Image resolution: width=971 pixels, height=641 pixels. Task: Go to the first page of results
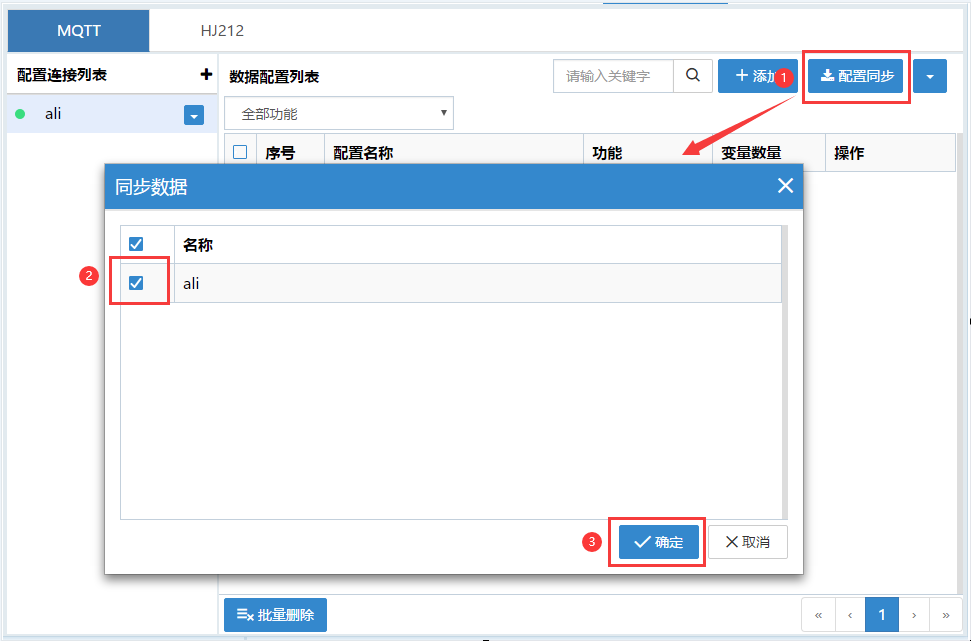pyautogui.click(x=818, y=615)
